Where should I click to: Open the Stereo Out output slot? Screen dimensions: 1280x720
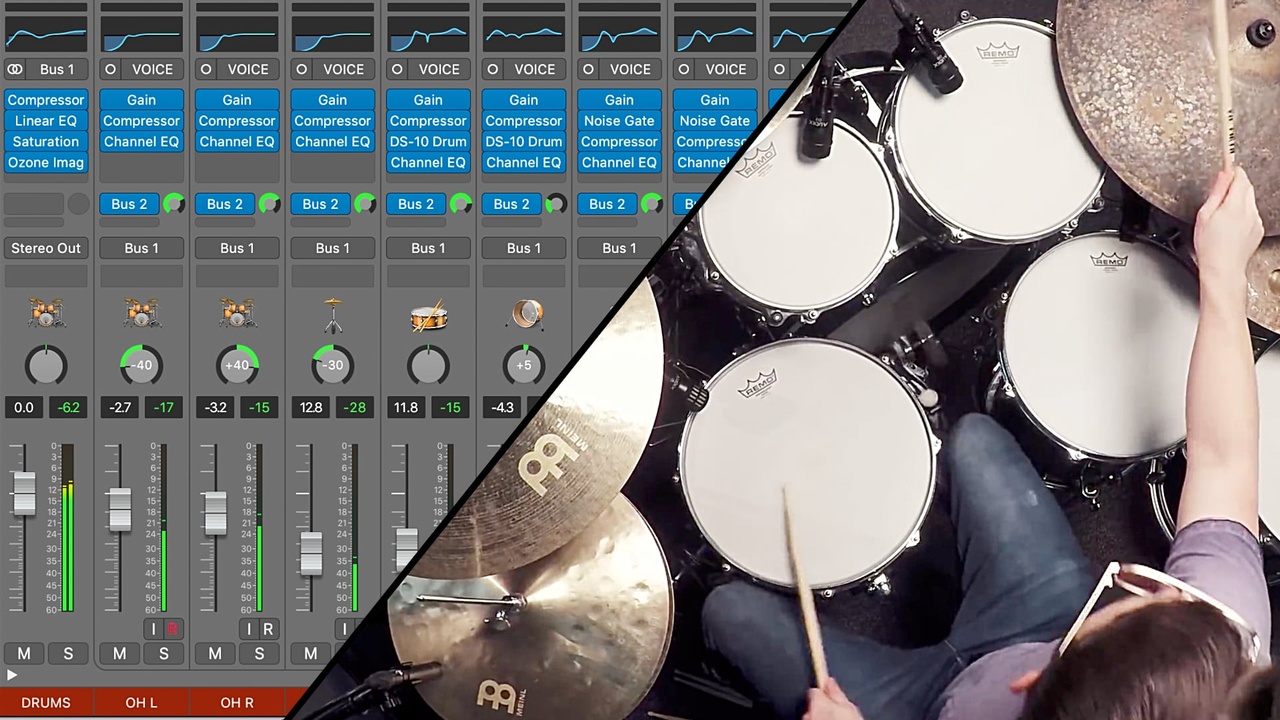pyautogui.click(x=46, y=248)
